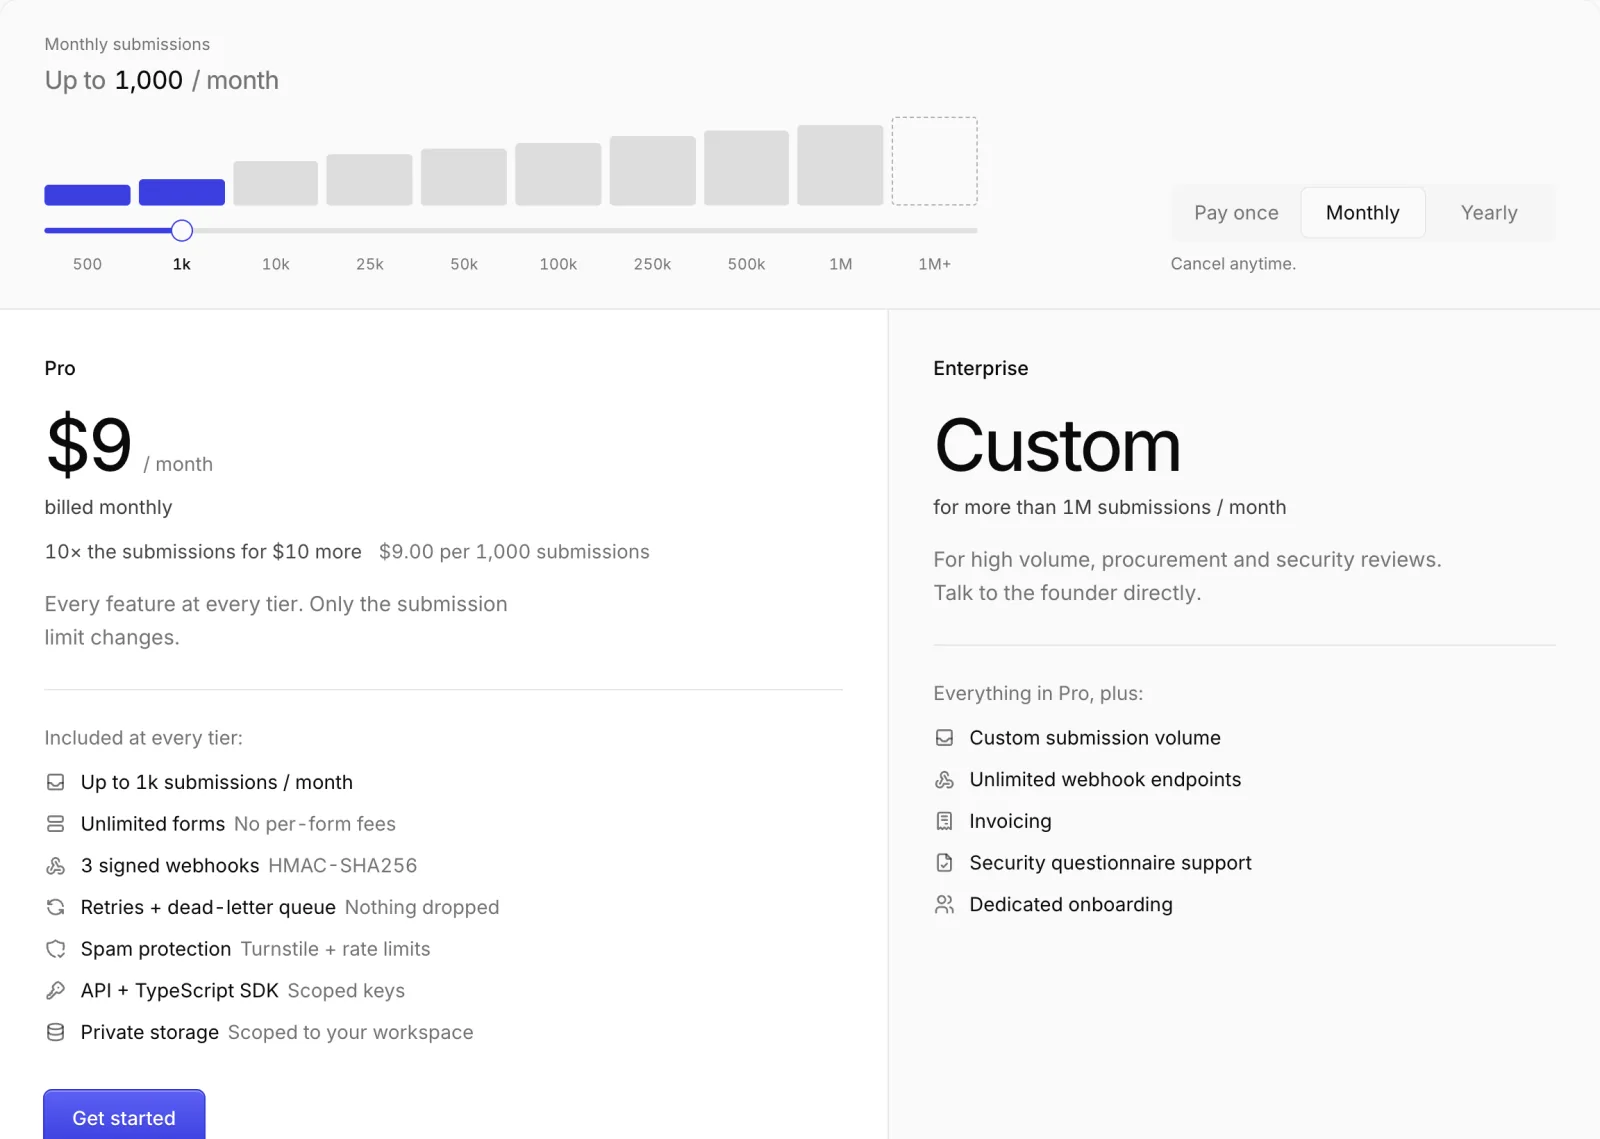Click the "Scoped to your workspace" text
This screenshot has width=1600, height=1139.
coord(350,1032)
